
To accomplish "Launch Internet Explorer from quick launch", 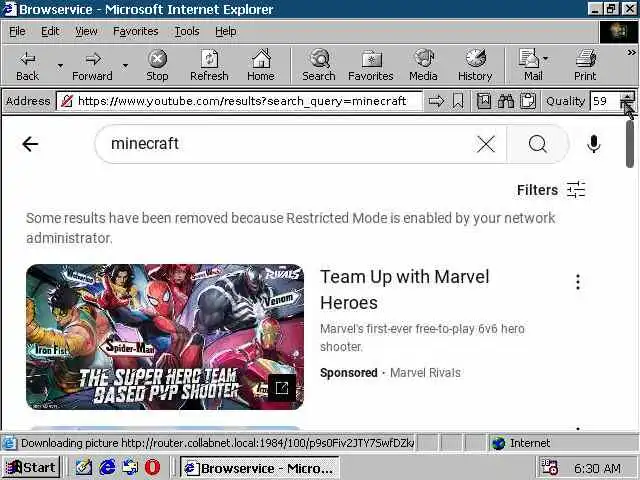I will click(x=107, y=467).
